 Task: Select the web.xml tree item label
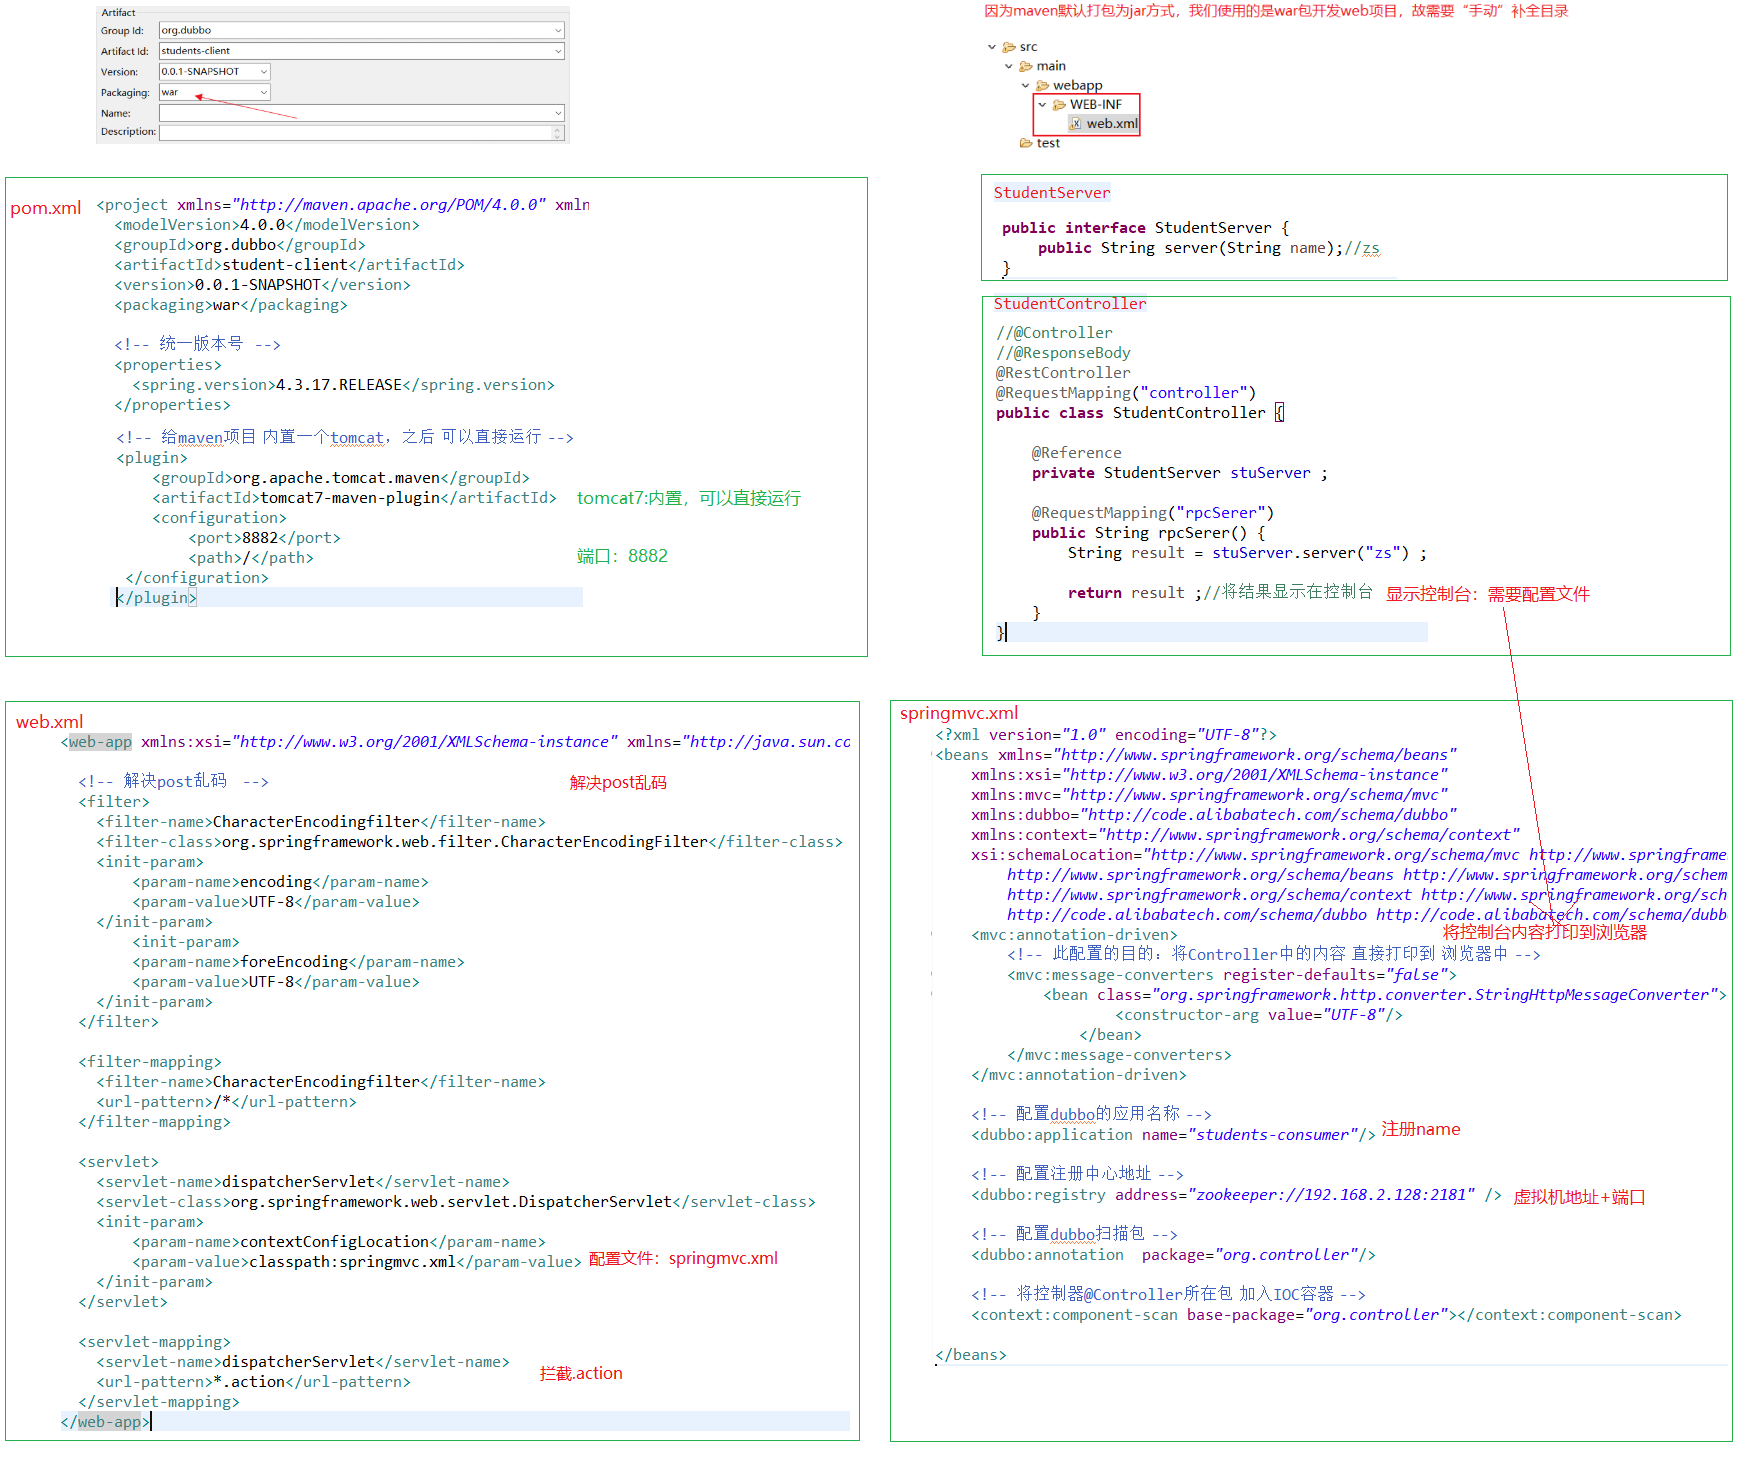click(x=1112, y=124)
